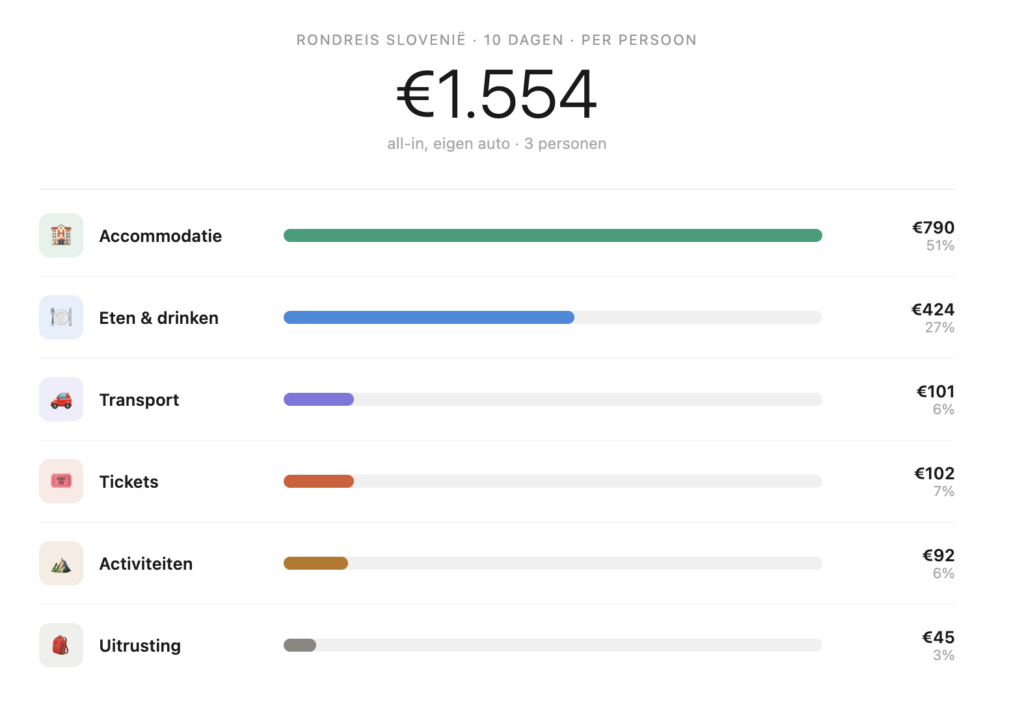Click the grey Uitrusting bar
Viewport: 1024px width, 705px height.
(300, 645)
